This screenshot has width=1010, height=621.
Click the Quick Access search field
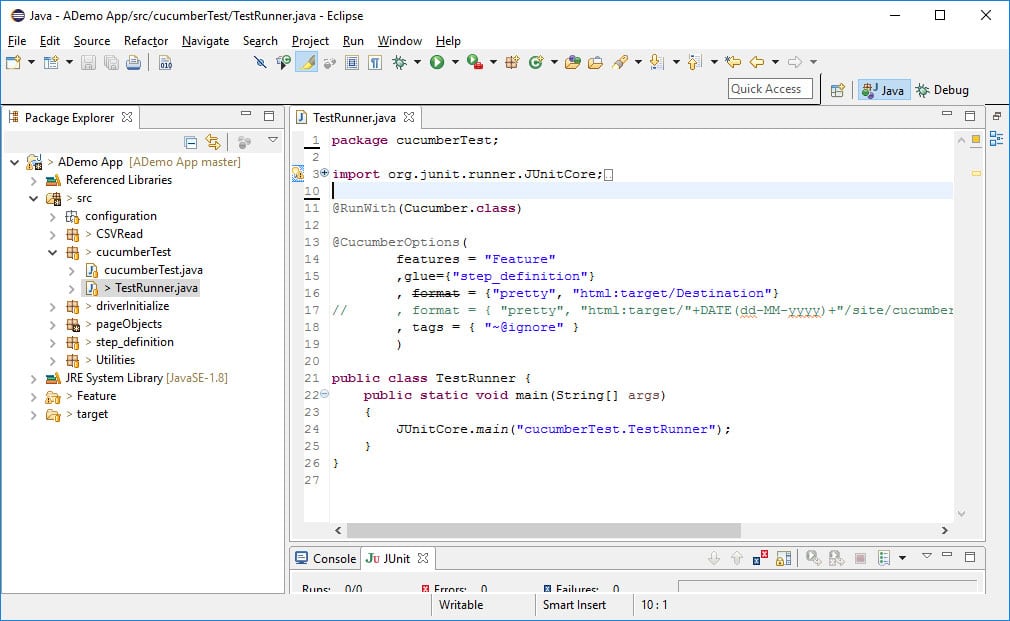[x=770, y=89]
